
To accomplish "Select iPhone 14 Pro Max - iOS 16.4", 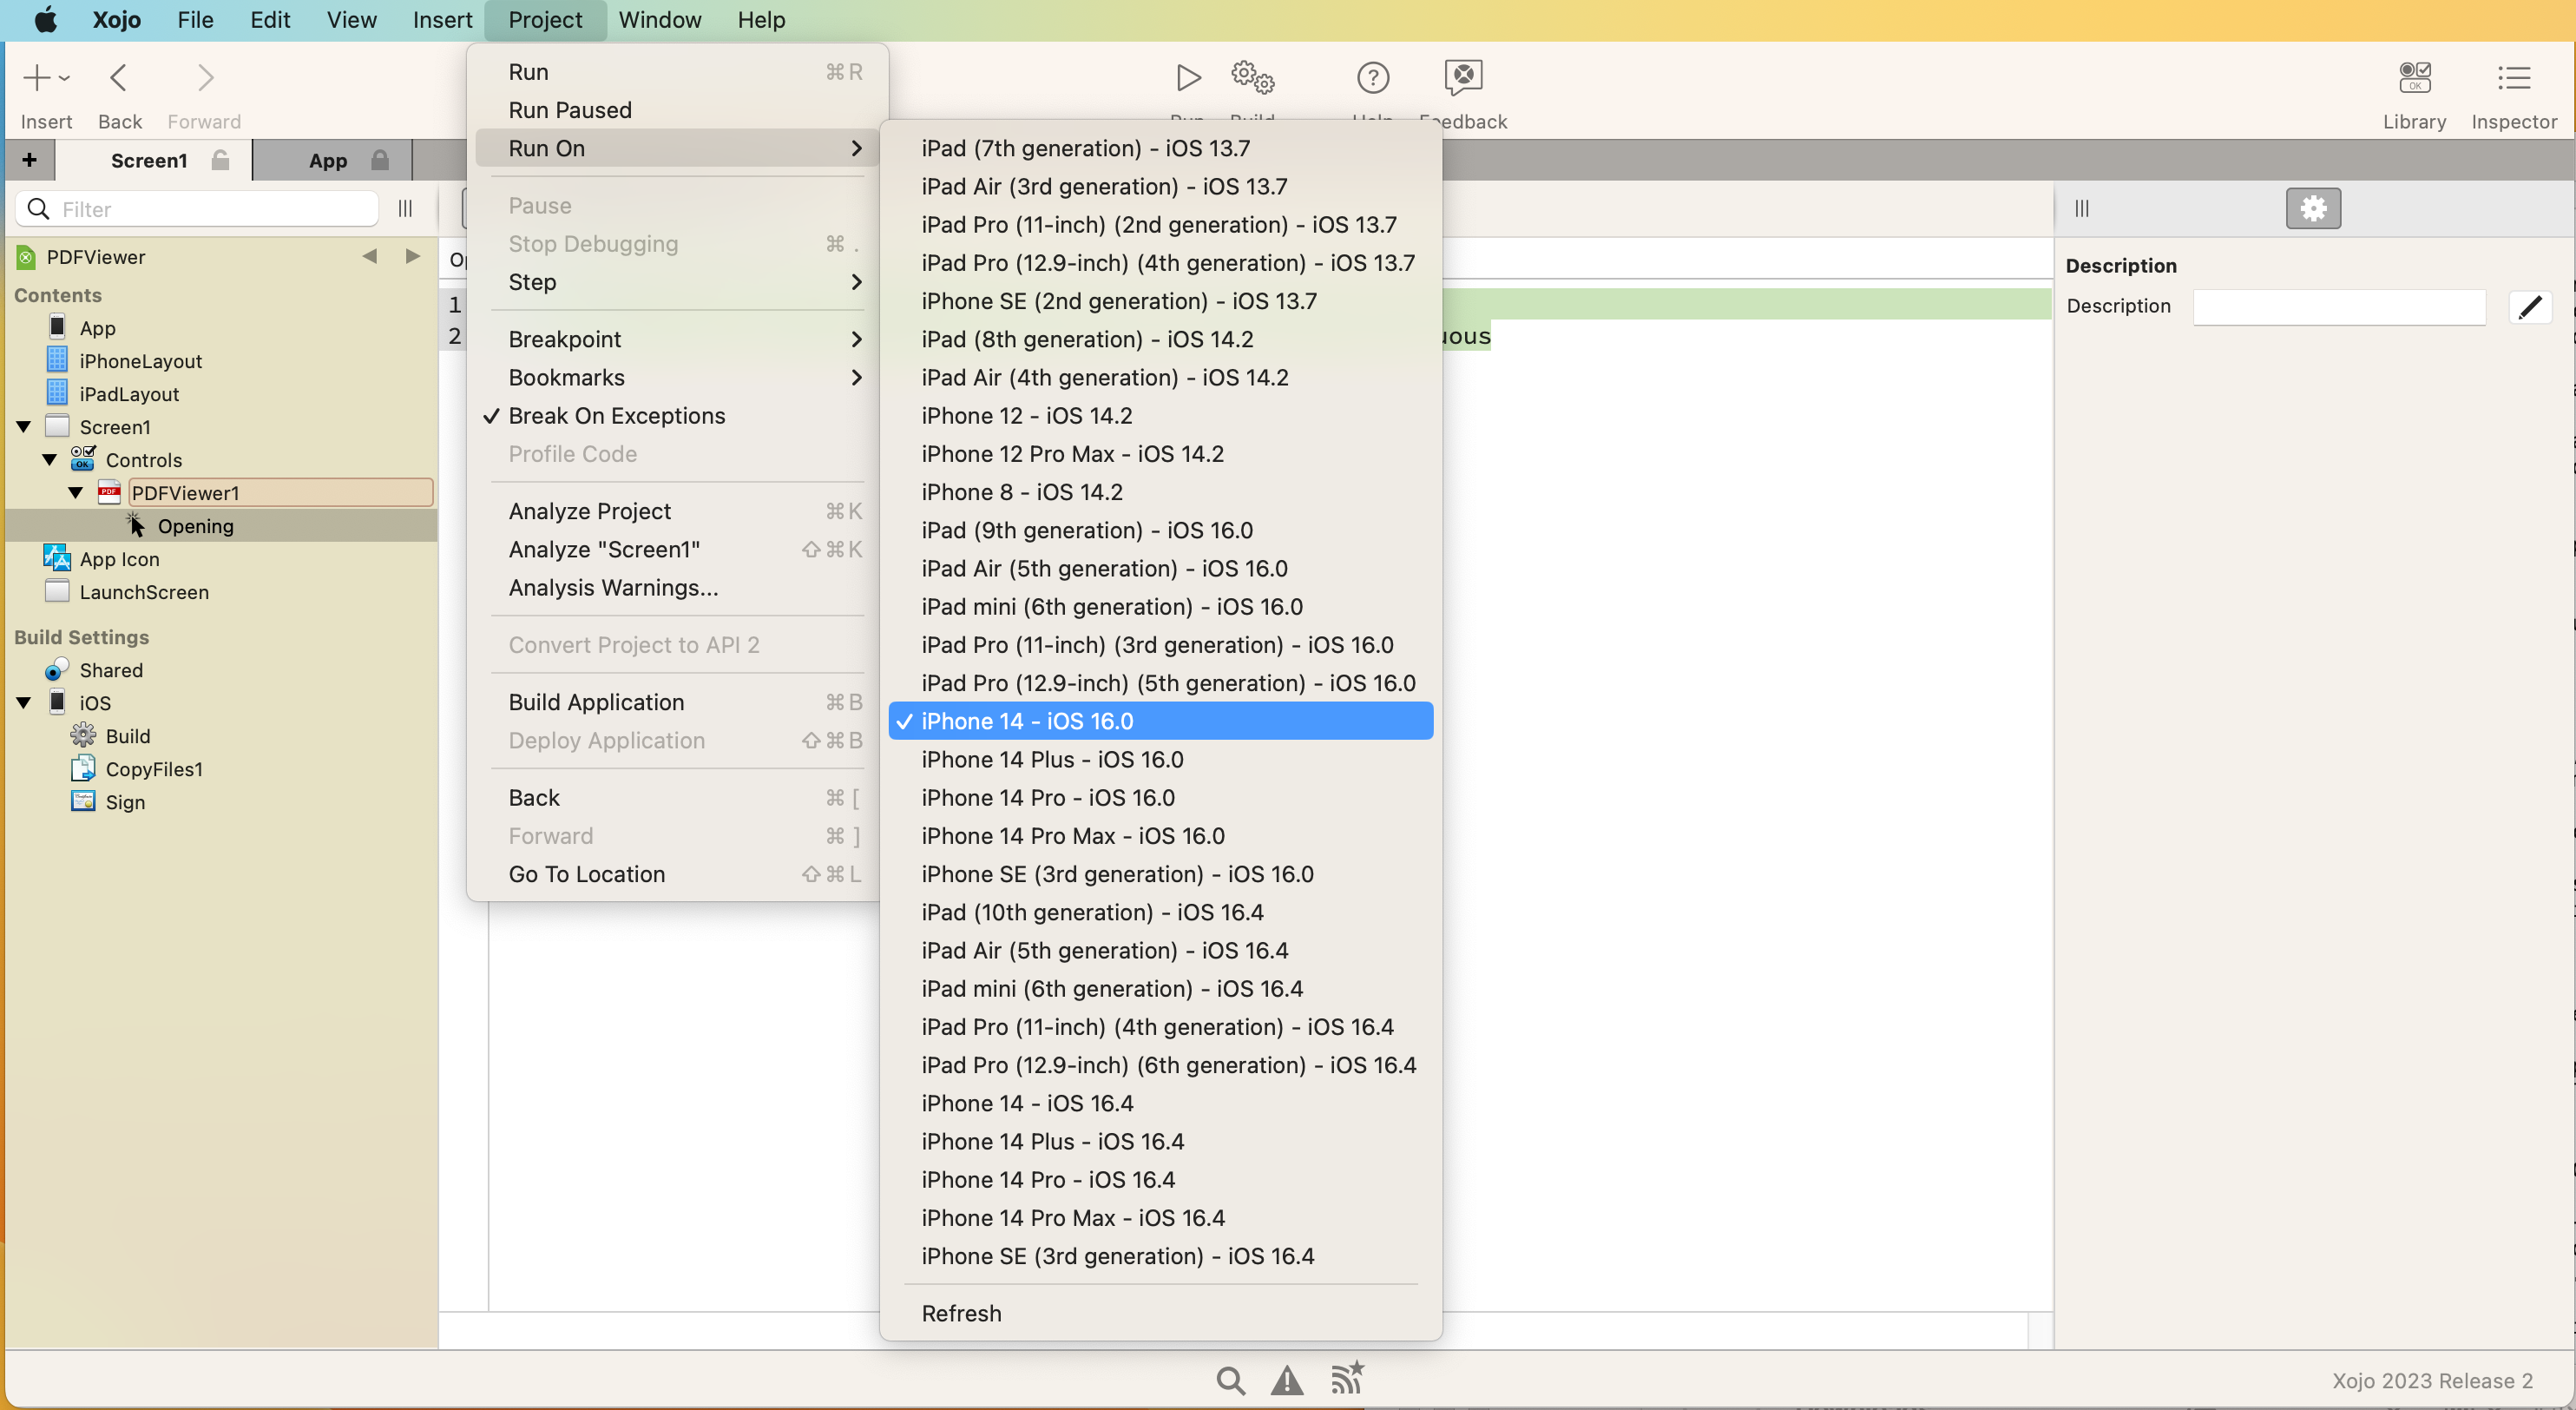I will pos(1160,1218).
